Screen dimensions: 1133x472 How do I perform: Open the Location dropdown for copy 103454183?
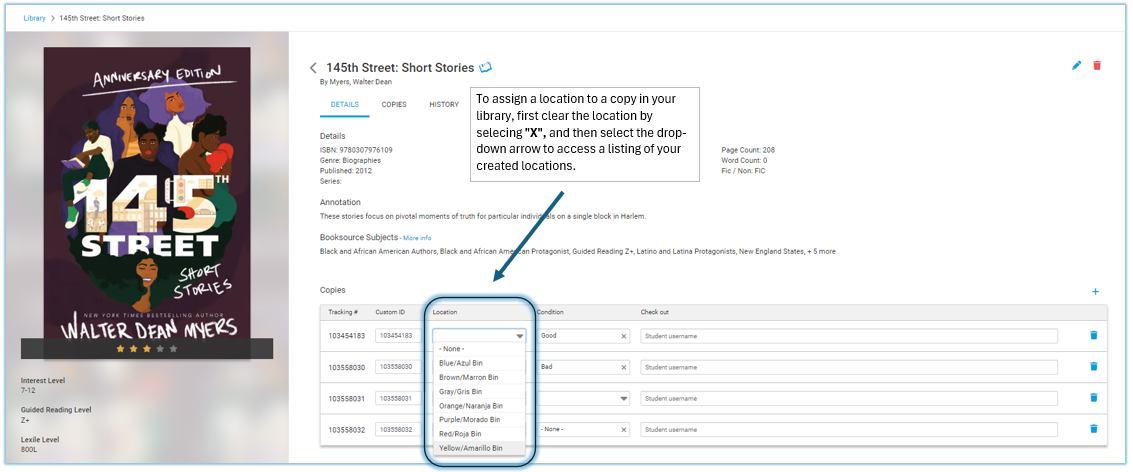point(519,336)
